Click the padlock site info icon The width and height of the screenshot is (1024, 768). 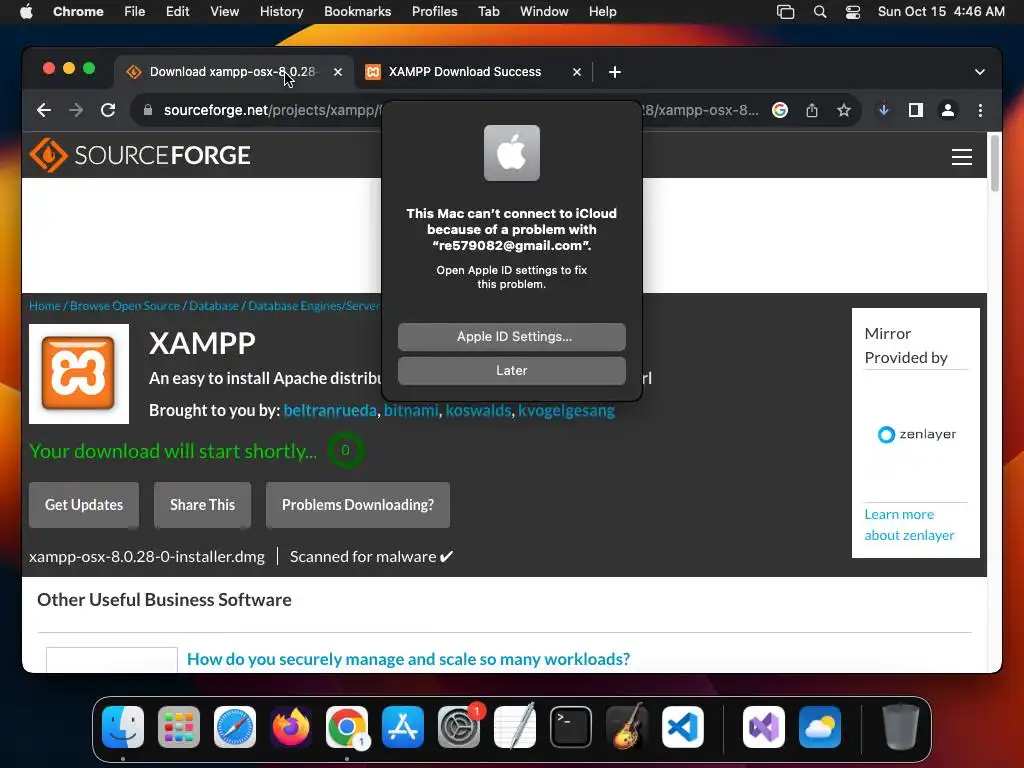click(148, 110)
